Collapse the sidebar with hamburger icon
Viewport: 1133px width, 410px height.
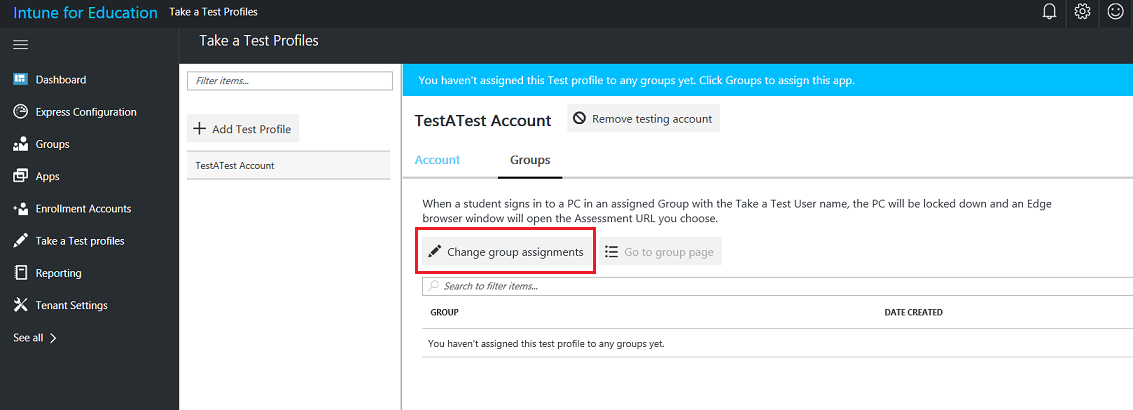(20, 45)
